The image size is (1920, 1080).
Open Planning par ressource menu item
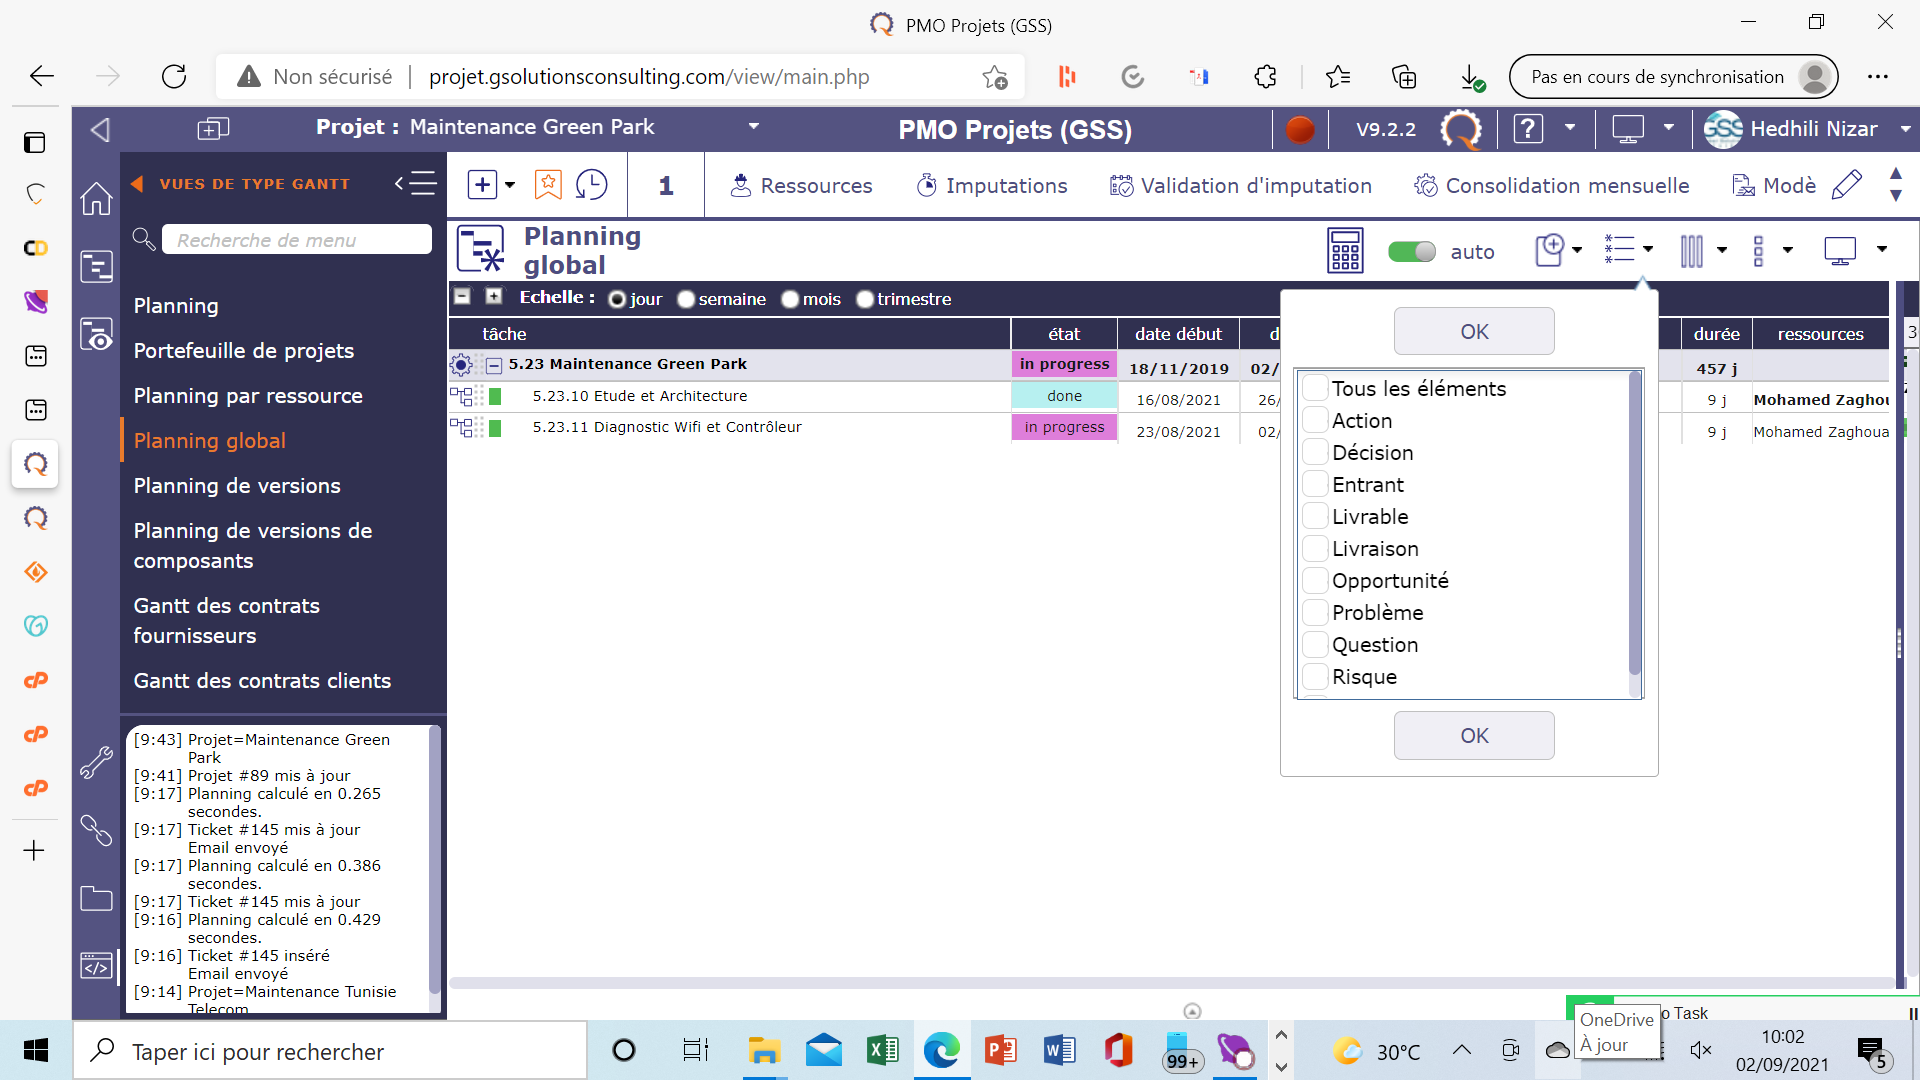pyautogui.click(x=248, y=396)
